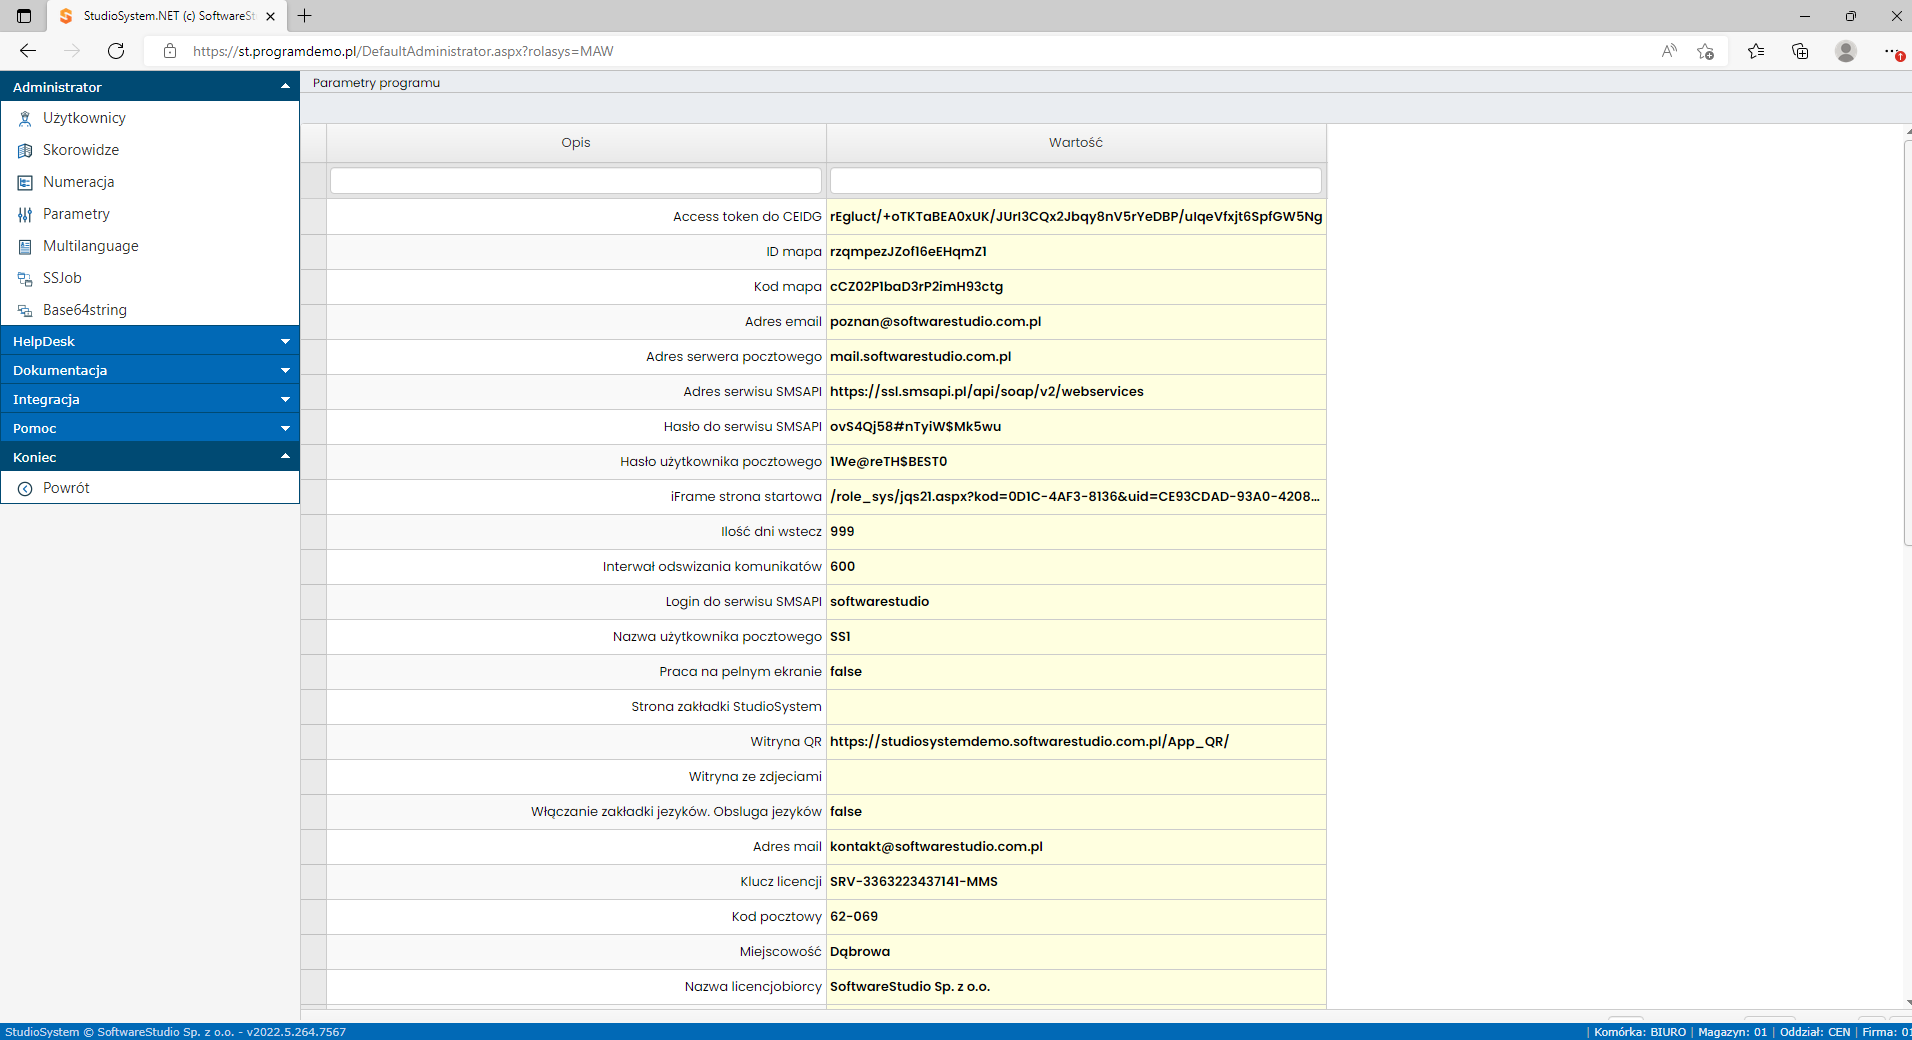Expand the HelpDesk section

(x=285, y=341)
